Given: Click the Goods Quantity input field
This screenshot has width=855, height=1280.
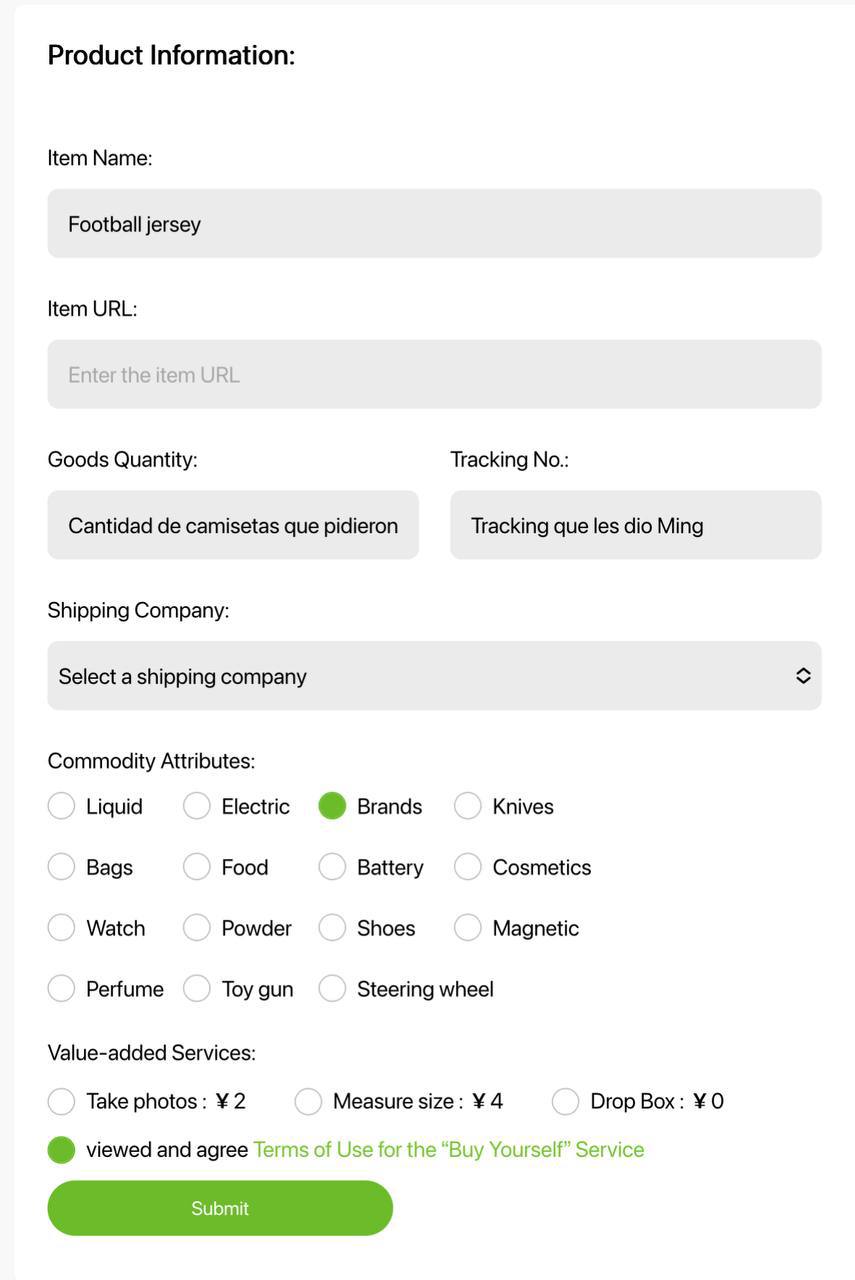Looking at the screenshot, I should [x=233, y=525].
